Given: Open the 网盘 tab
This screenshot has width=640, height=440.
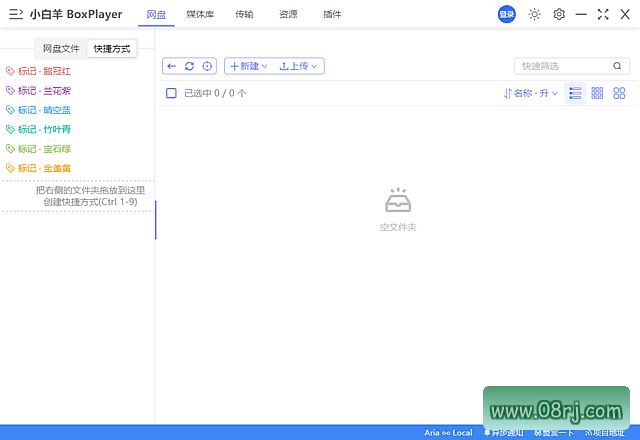Looking at the screenshot, I should [x=156, y=14].
